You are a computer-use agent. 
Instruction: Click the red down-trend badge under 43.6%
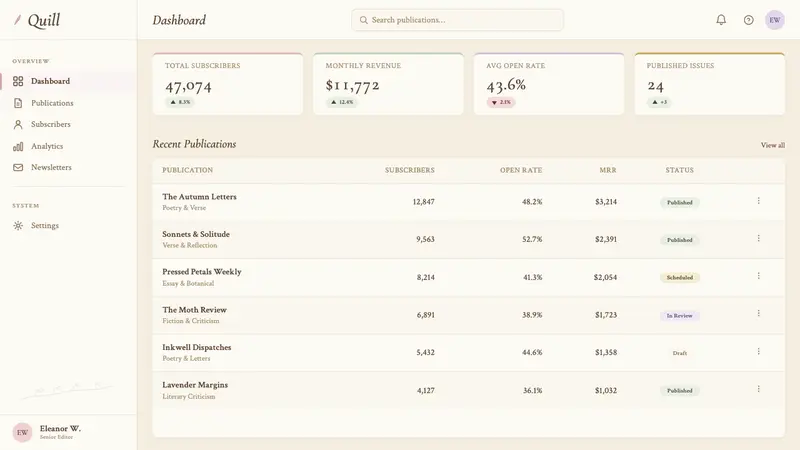point(501,103)
